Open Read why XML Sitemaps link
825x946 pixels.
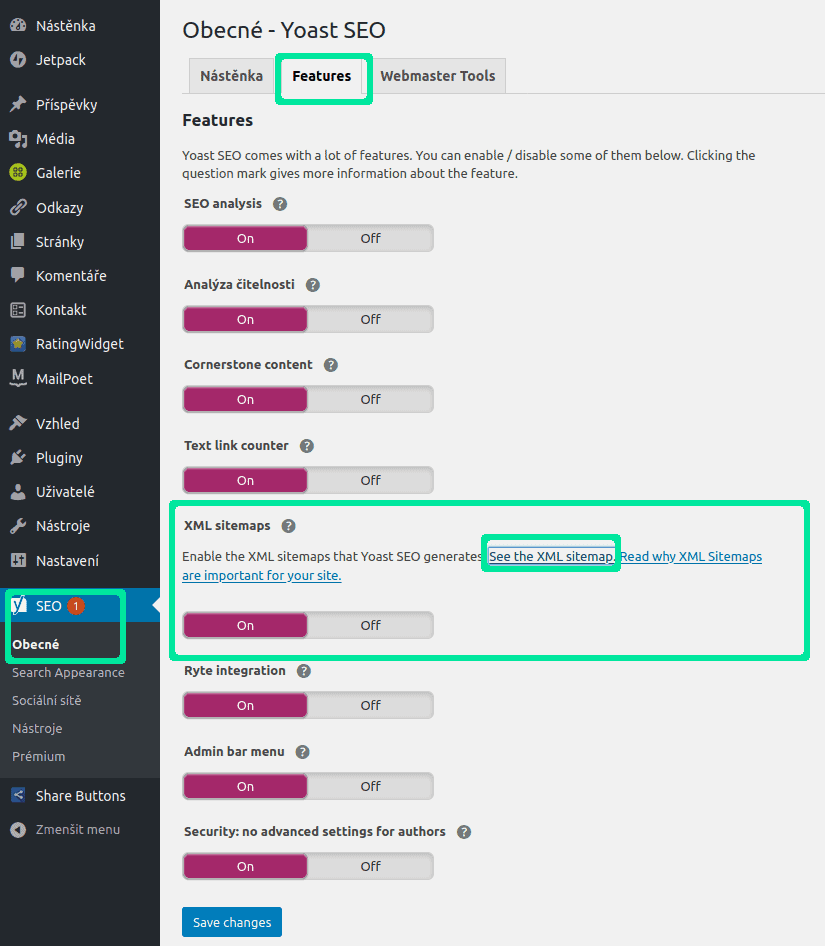point(691,556)
